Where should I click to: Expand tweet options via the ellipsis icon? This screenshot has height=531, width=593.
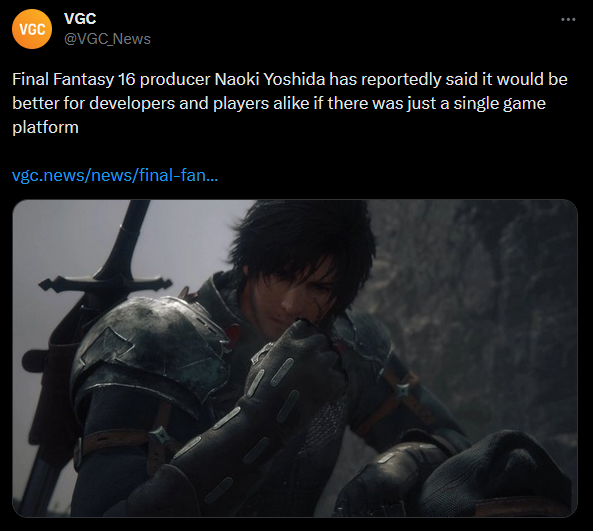pos(568,19)
